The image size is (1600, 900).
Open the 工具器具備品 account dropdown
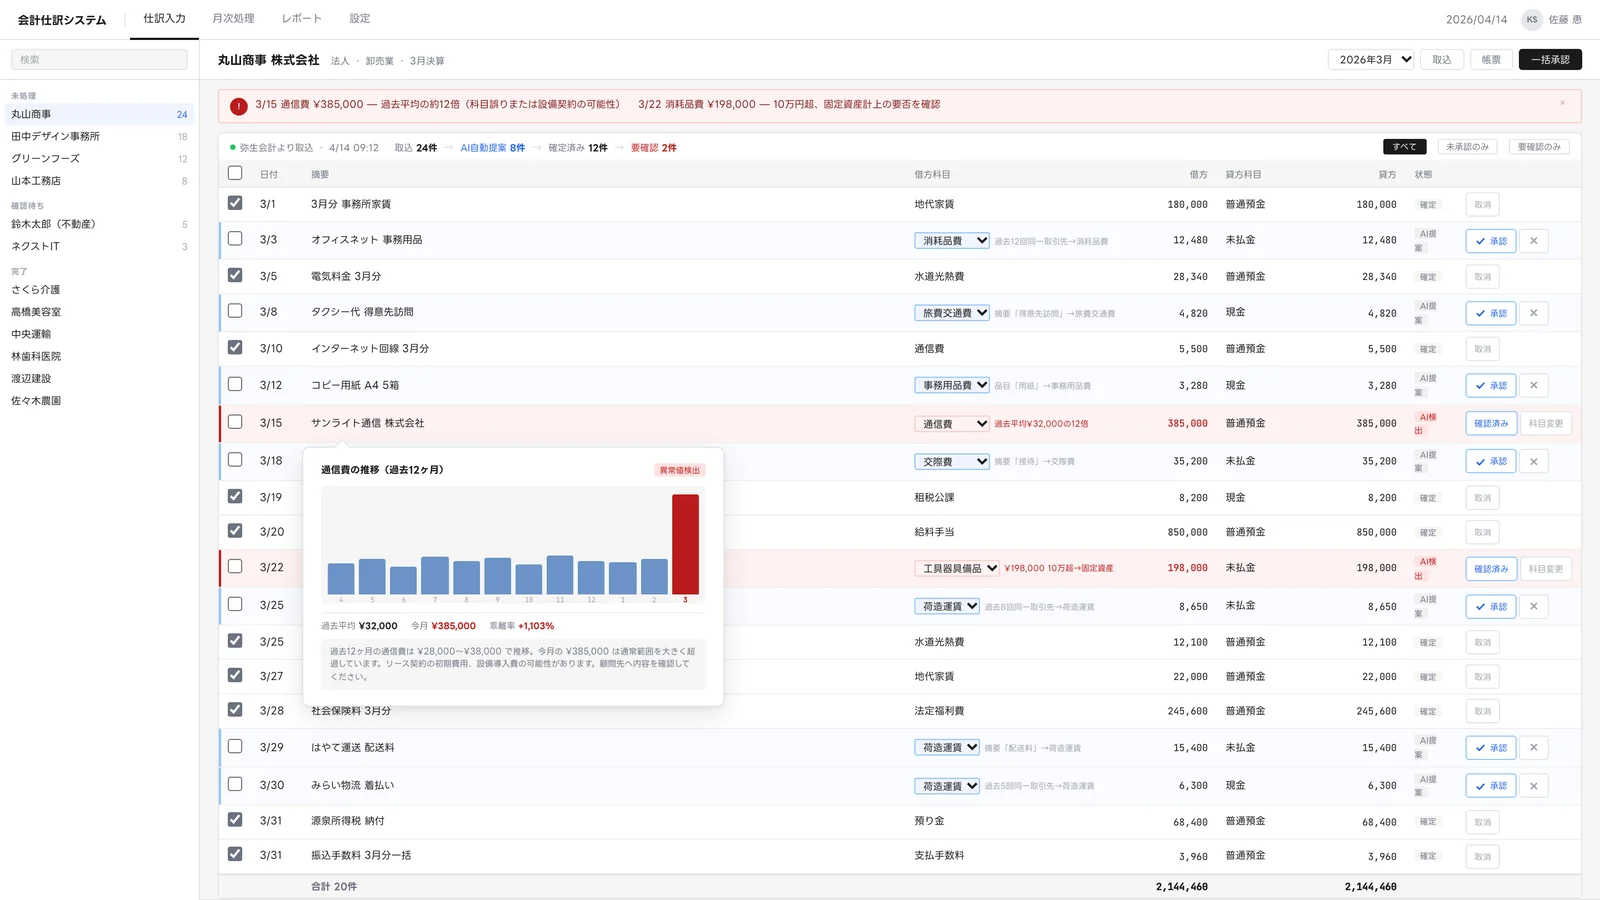957,568
